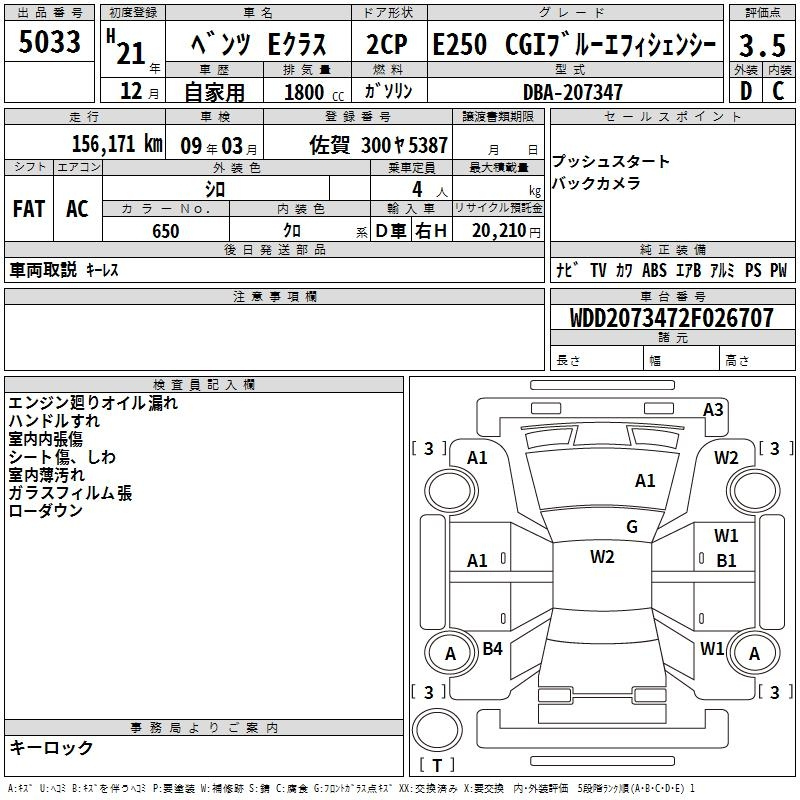Image resolution: width=800 pixels, height=800 pixels.
Task: Select the chassis number WDD2073472F026707
Action: 672,318
